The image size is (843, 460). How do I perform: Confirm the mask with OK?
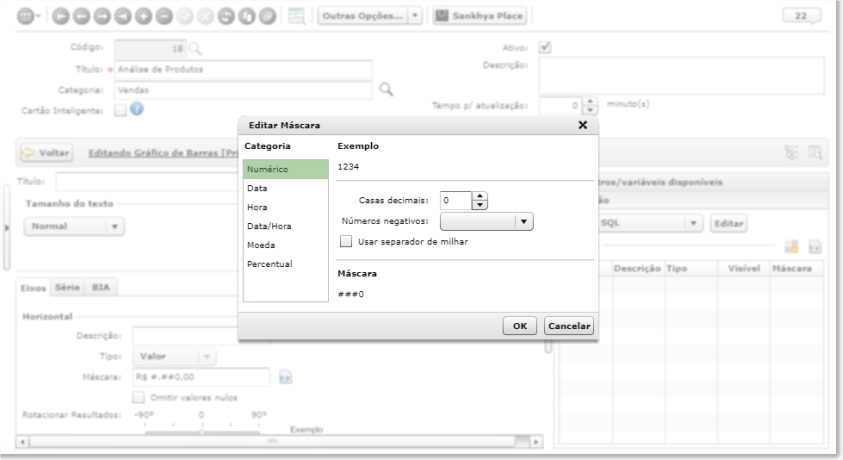point(520,326)
